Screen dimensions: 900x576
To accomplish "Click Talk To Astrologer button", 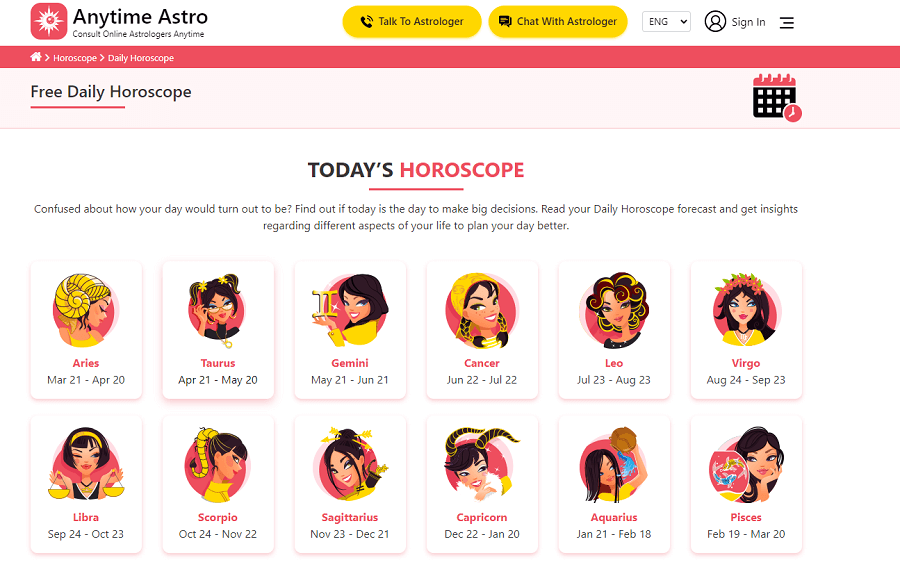I will point(412,22).
